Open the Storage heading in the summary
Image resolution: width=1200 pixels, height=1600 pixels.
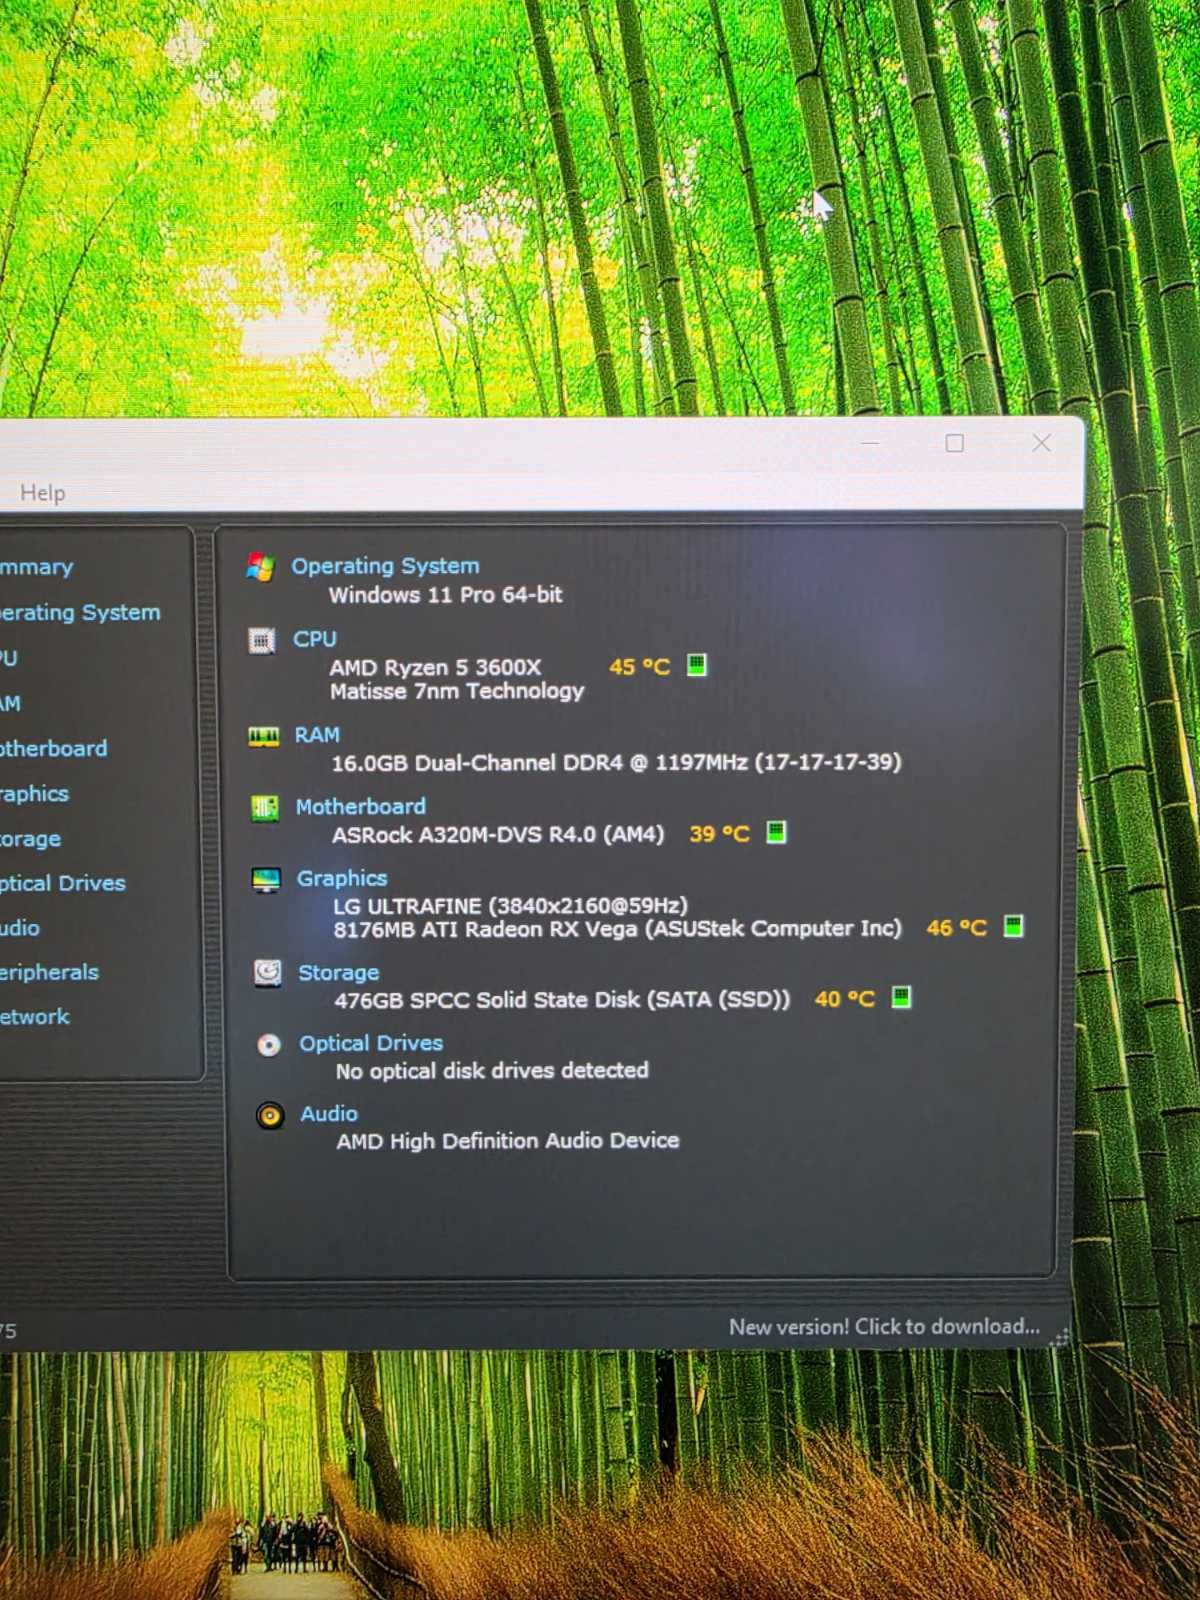coord(339,972)
